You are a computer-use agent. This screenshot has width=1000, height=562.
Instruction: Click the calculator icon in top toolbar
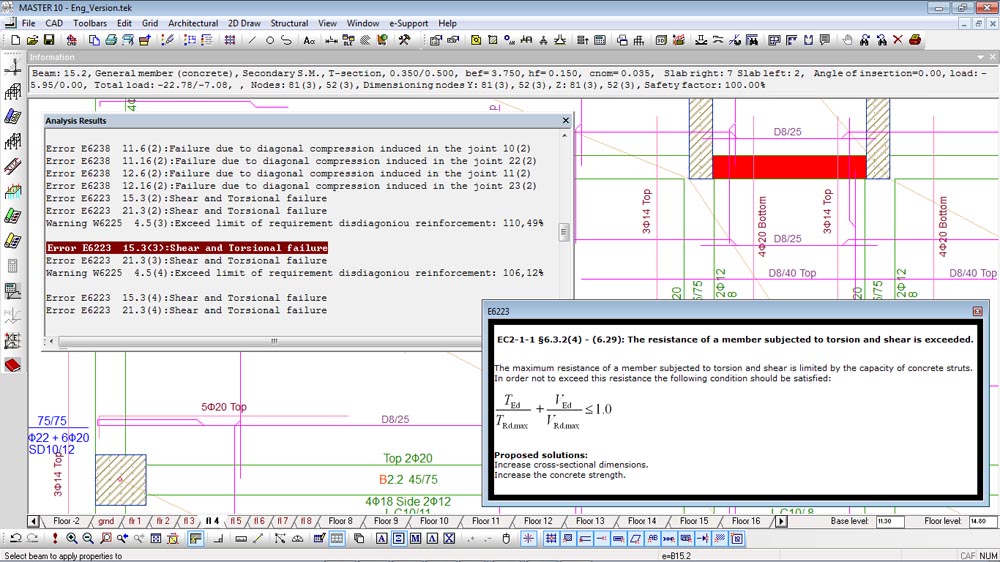(x=599, y=40)
